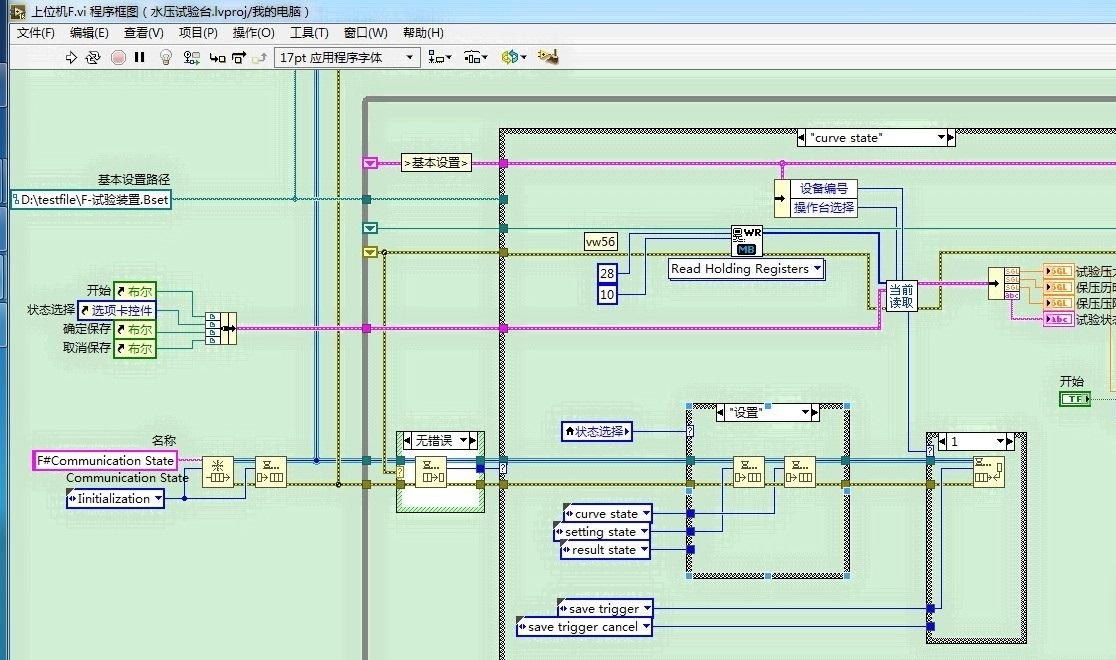Select the numeric constant 10
The height and width of the screenshot is (660, 1116).
(607, 294)
